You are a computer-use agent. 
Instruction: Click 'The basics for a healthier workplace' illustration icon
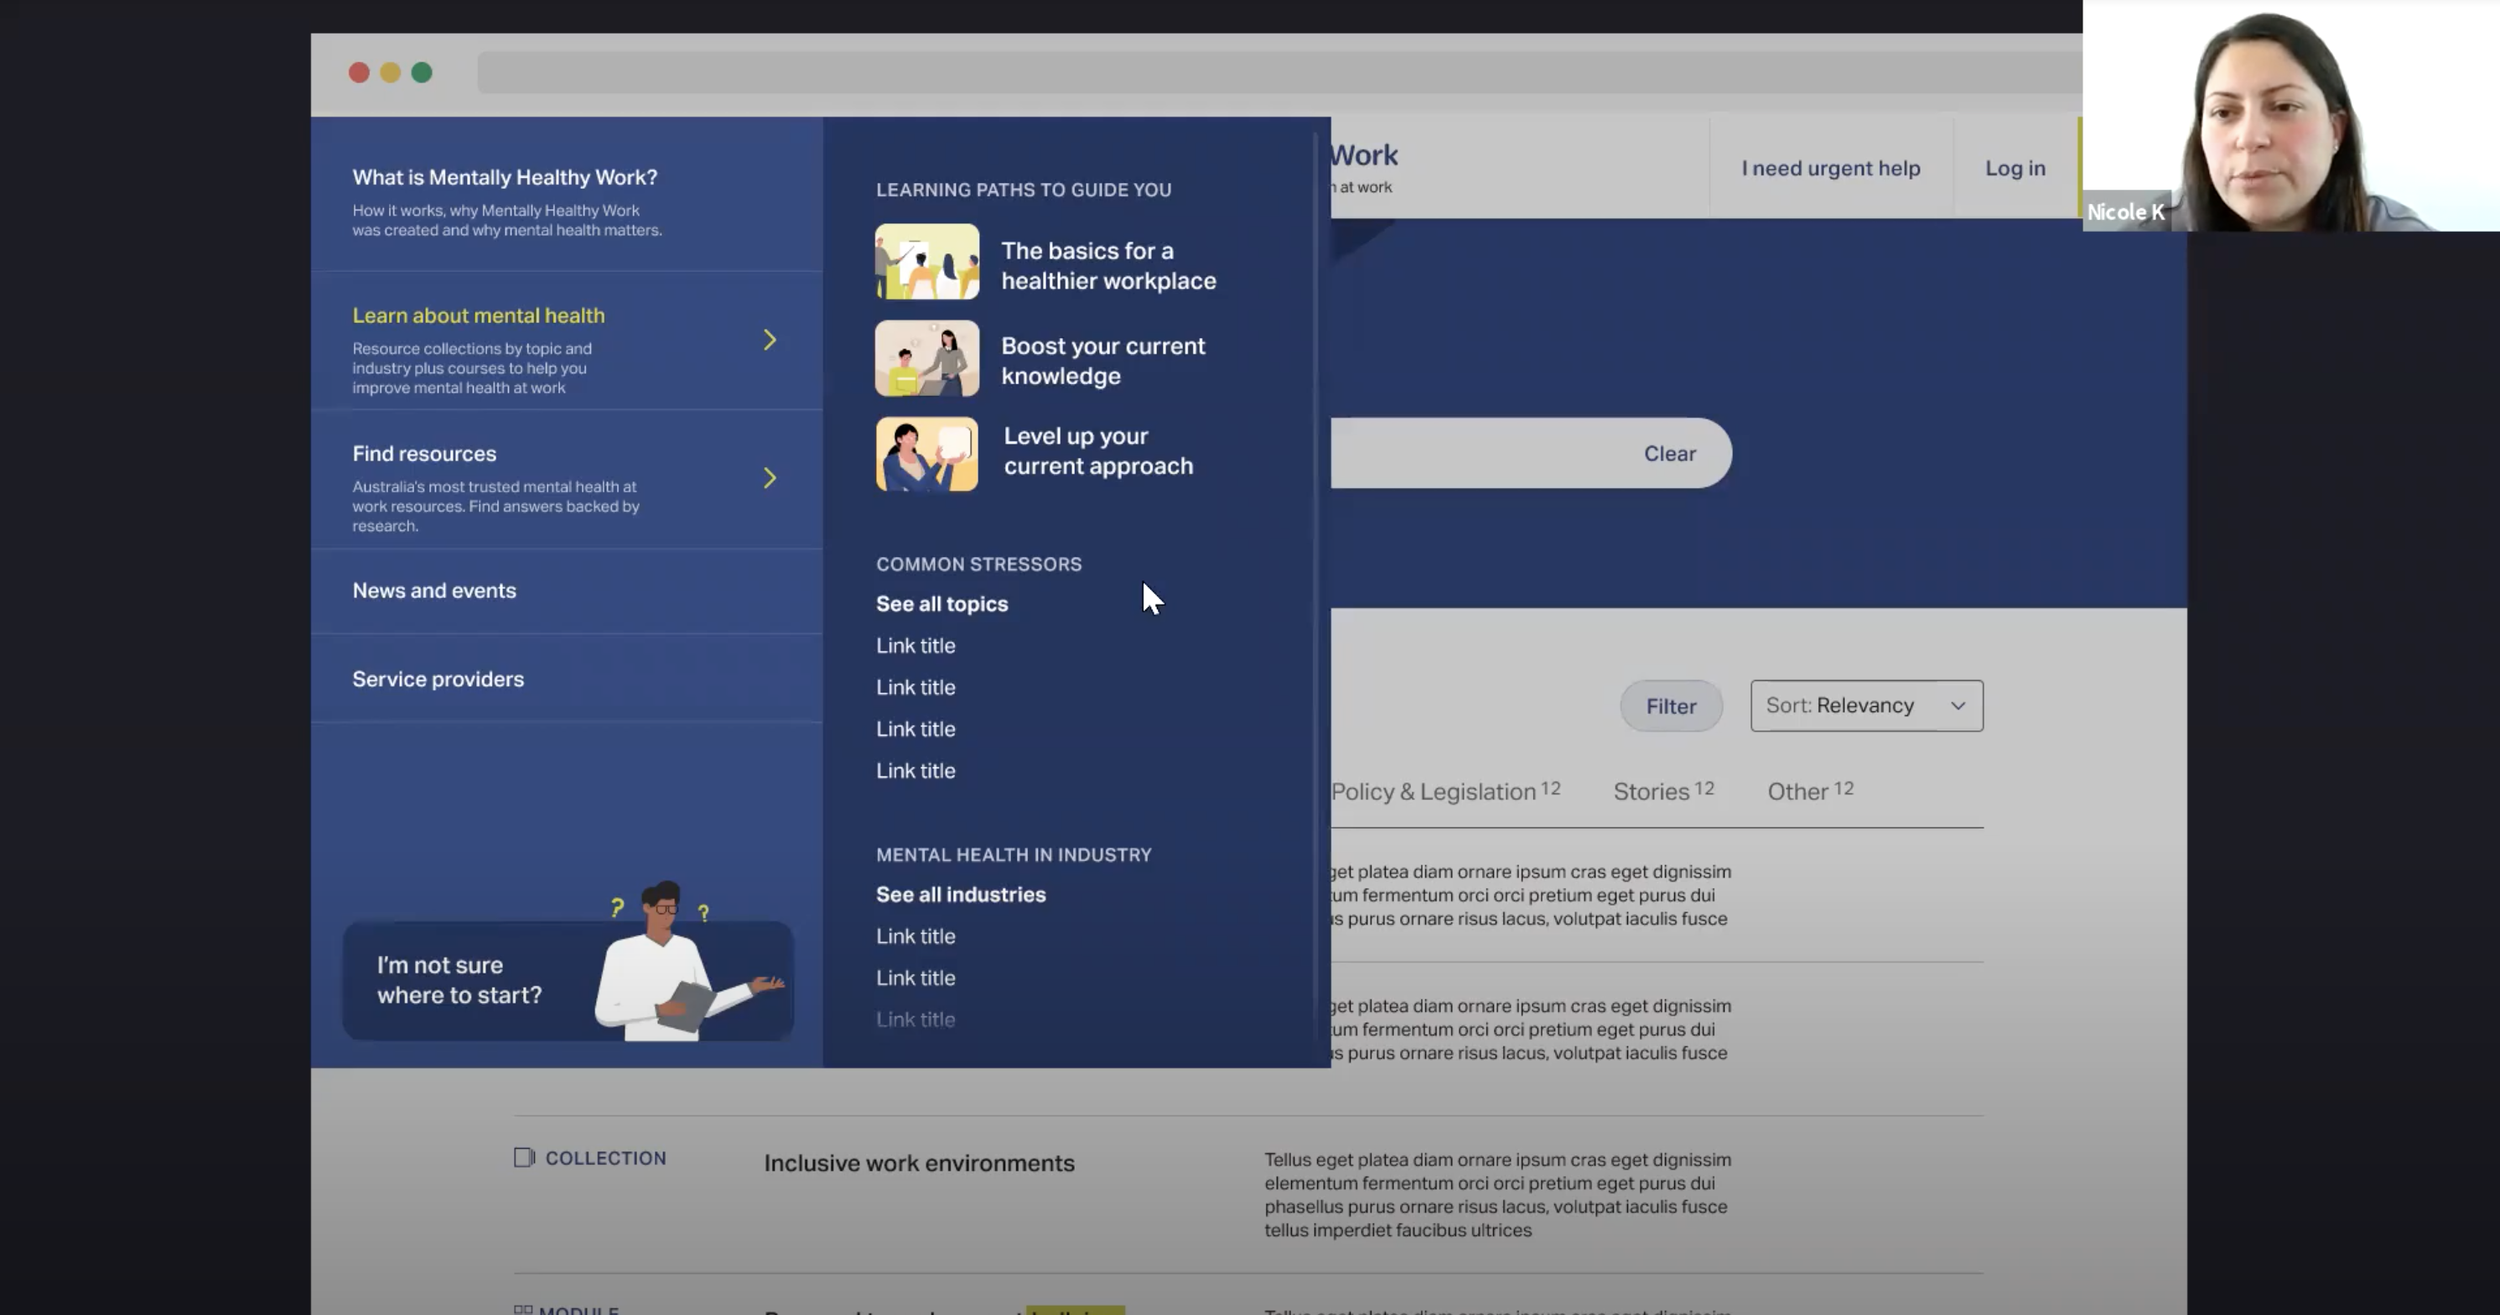(x=926, y=261)
